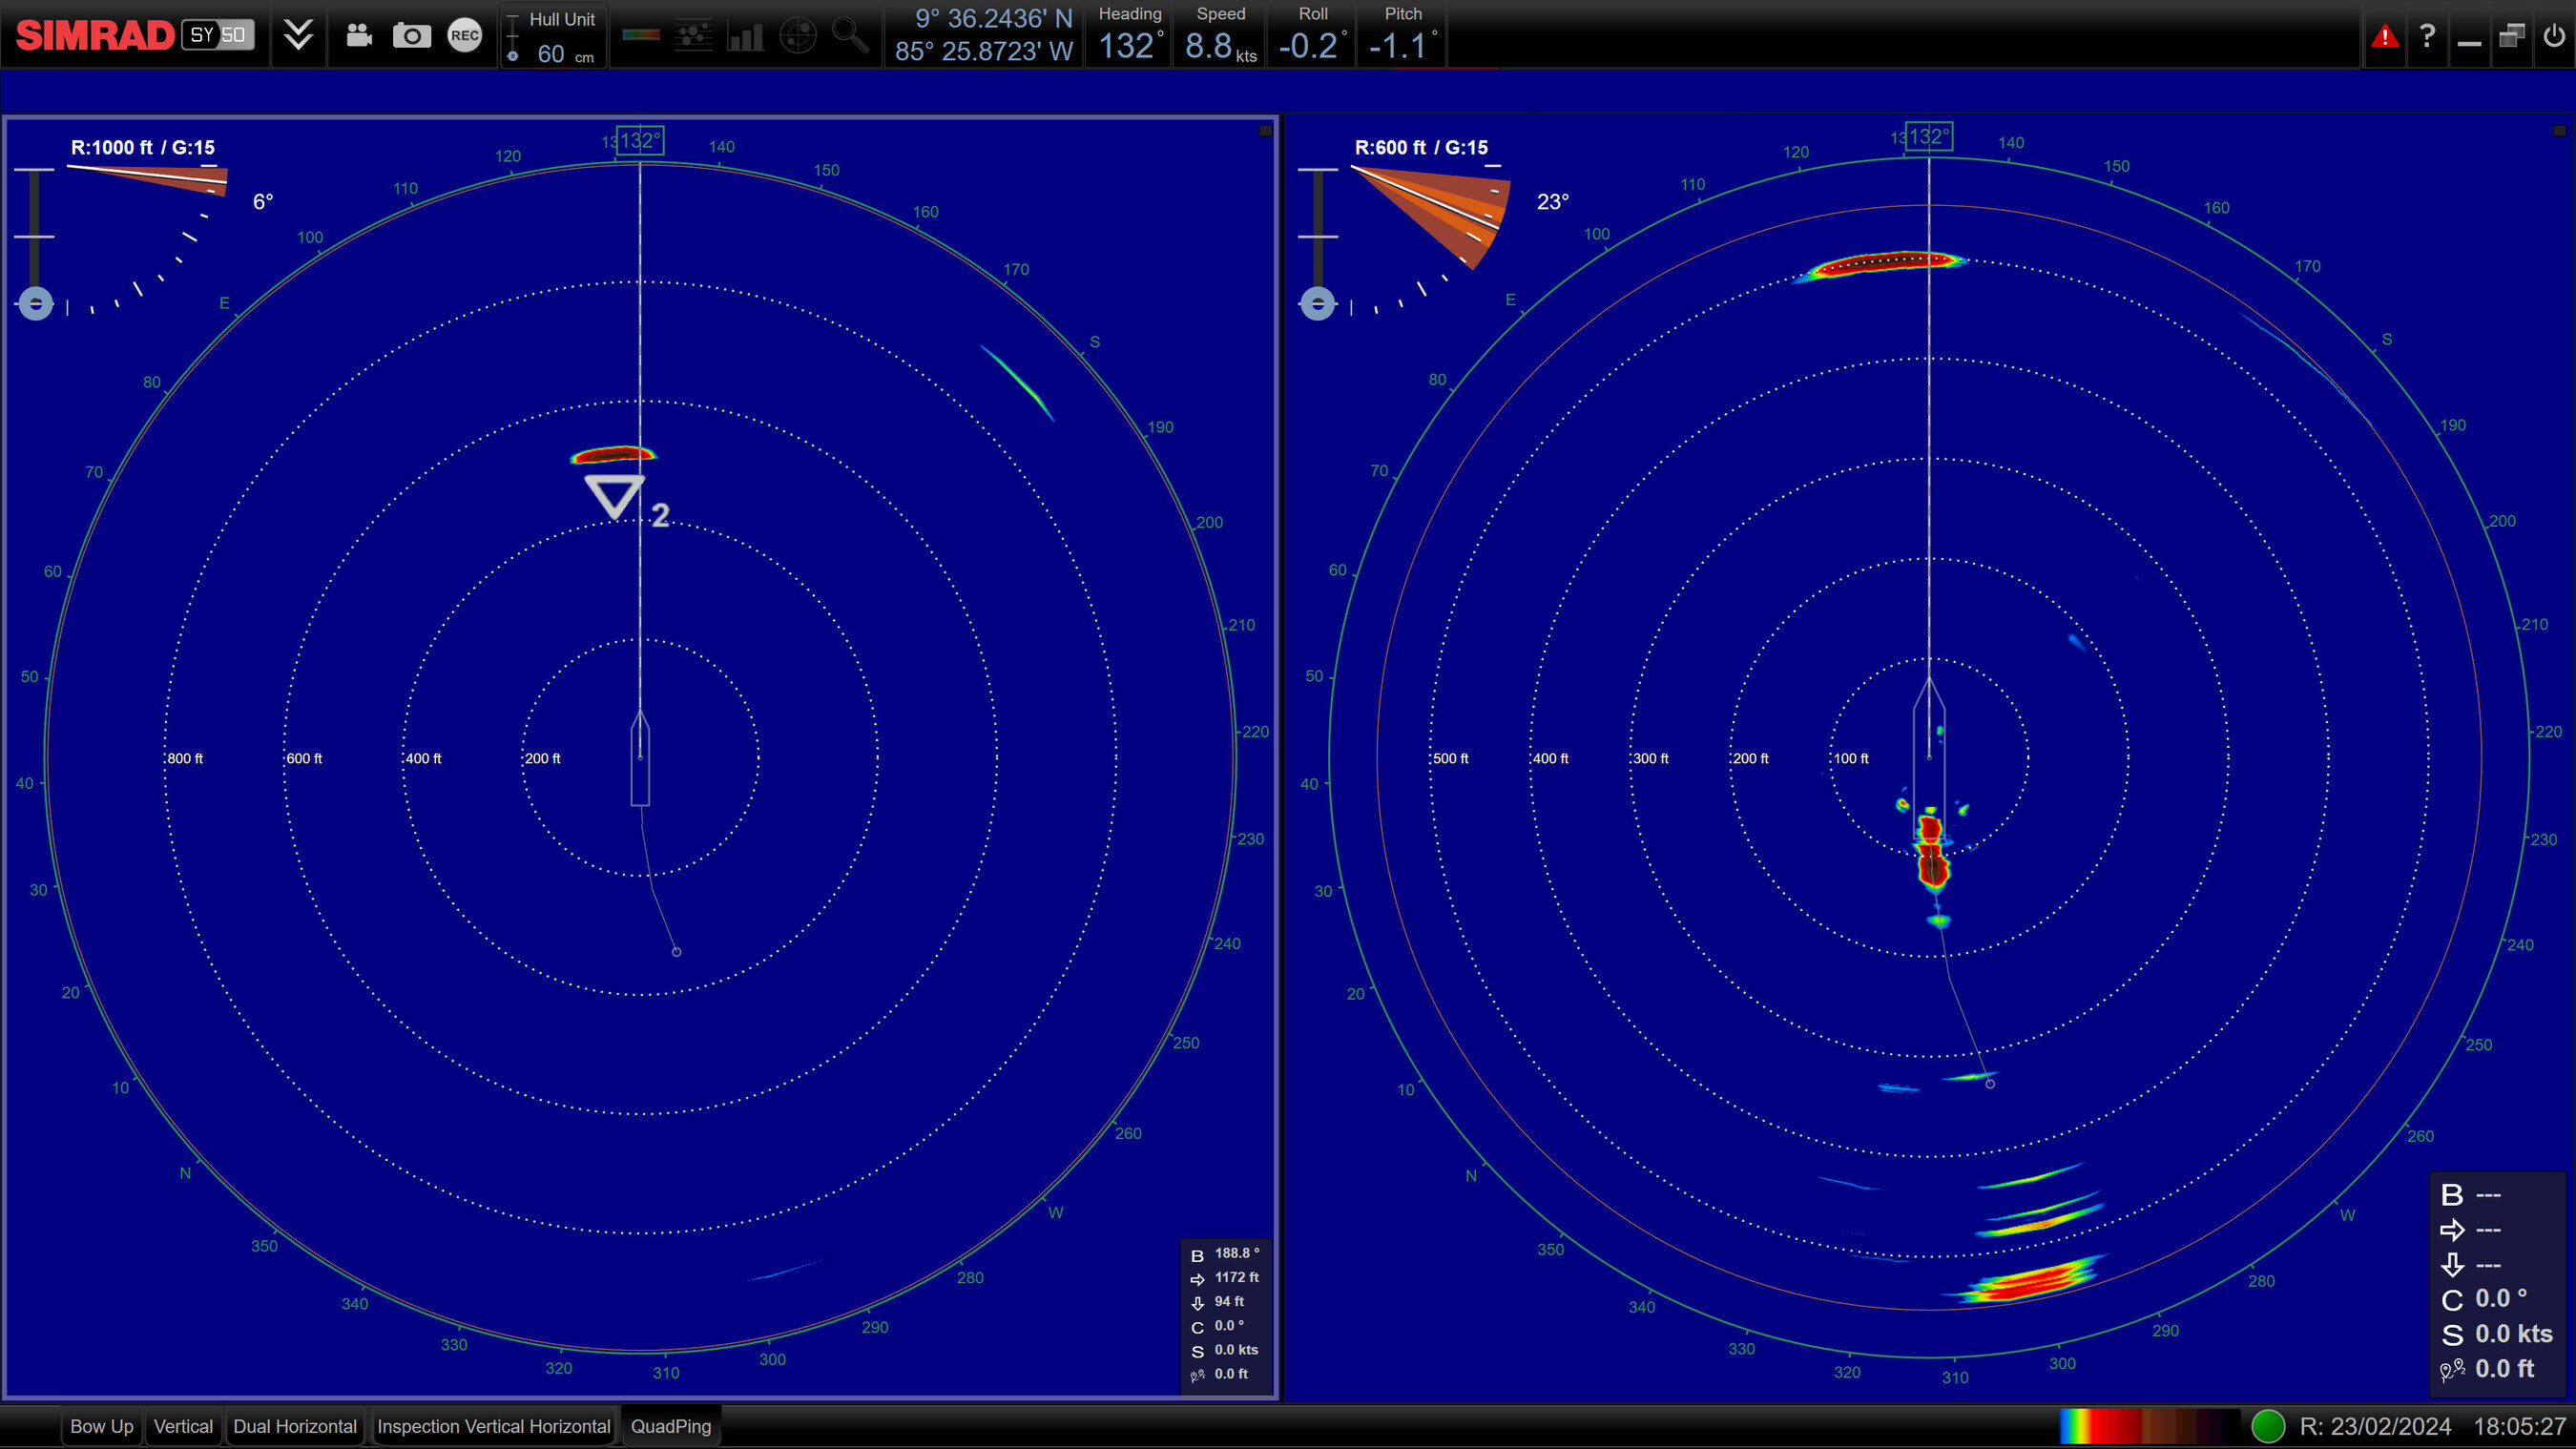Open the help question mark
The height and width of the screenshot is (1449, 2576).
coord(2428,35)
